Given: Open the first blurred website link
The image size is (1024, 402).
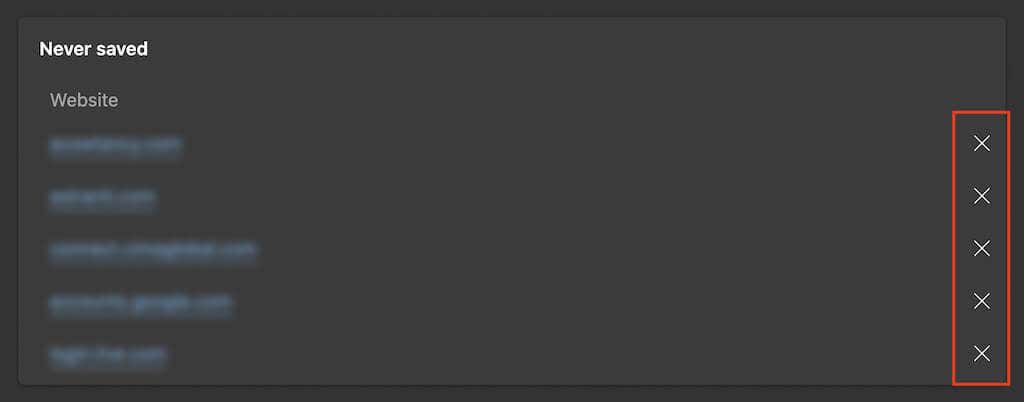Looking at the screenshot, I should [115, 146].
